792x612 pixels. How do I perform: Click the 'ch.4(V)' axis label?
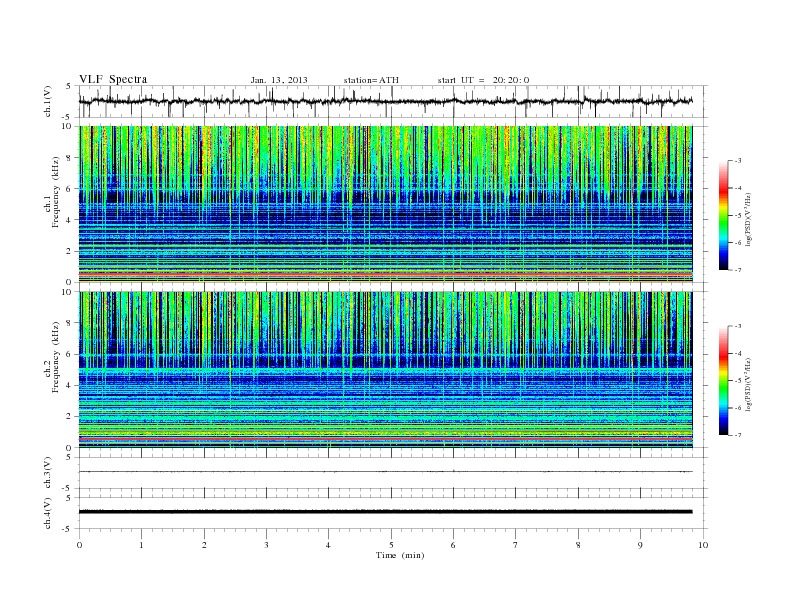coord(47,513)
